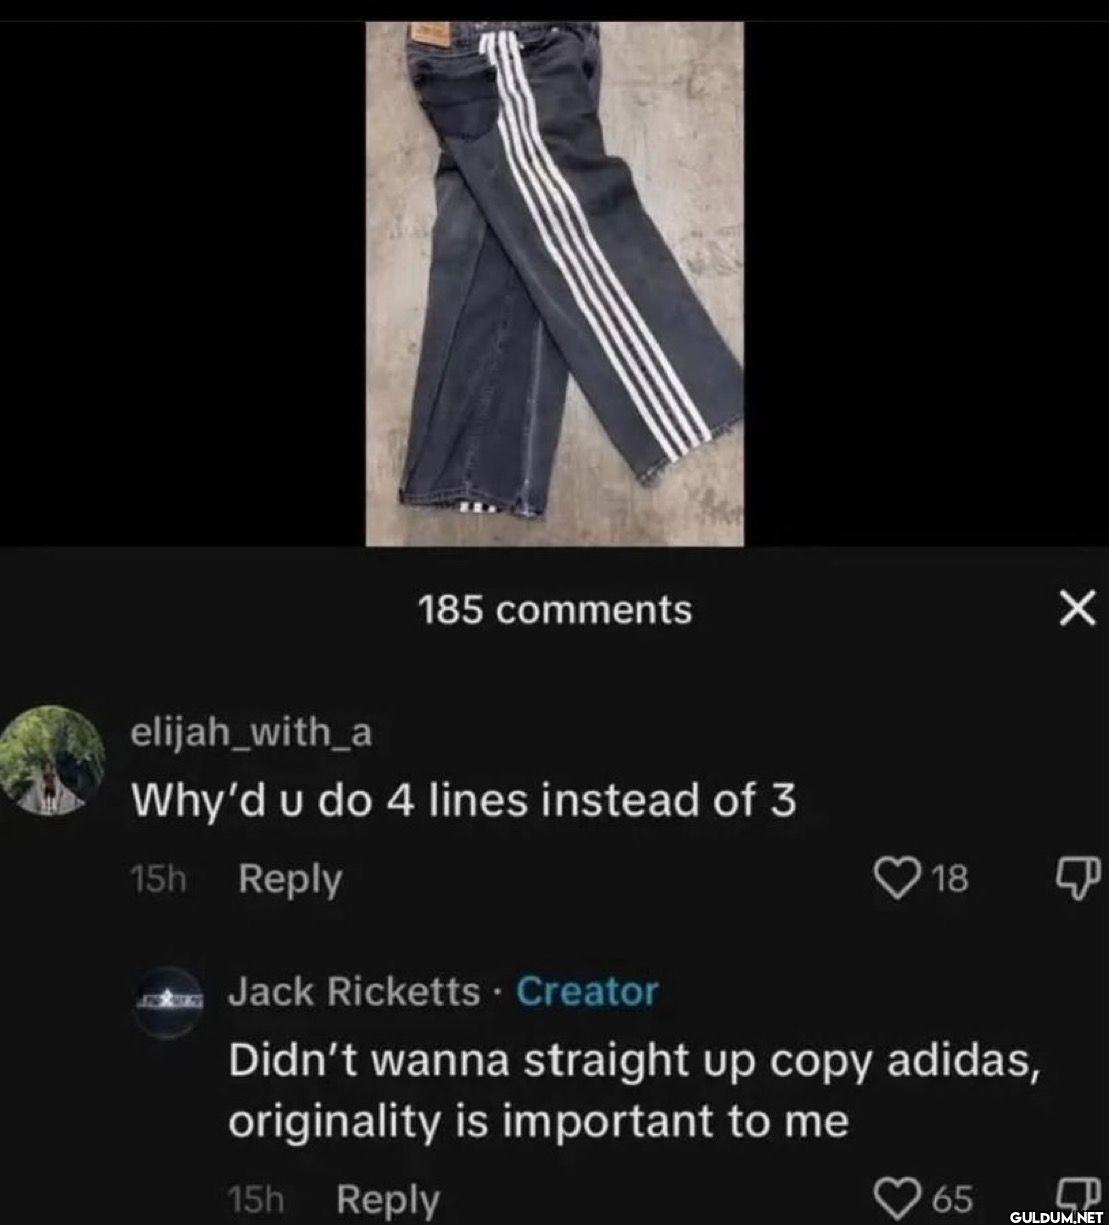Open the Jack Ricketts username link
Image resolution: width=1109 pixels, height=1225 pixels.
coord(354,992)
